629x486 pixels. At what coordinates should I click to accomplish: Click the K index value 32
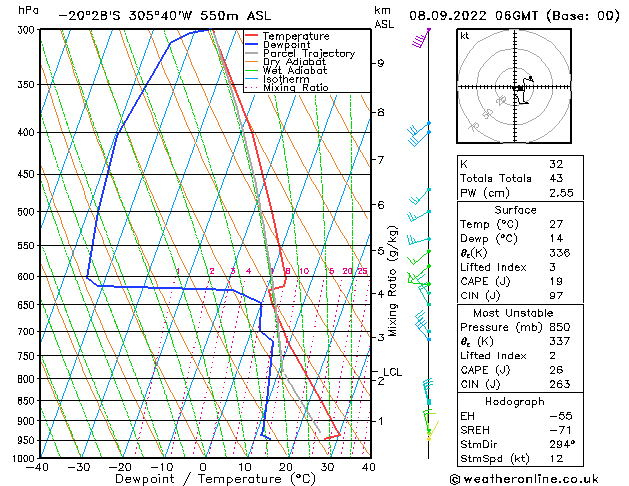click(556, 164)
